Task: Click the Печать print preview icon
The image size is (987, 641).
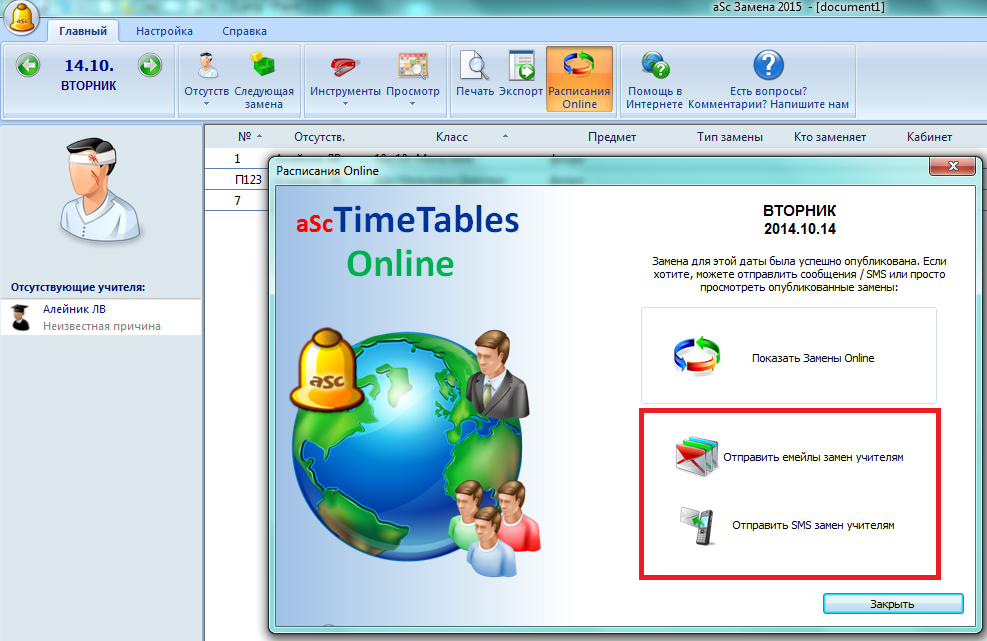Action: point(475,66)
